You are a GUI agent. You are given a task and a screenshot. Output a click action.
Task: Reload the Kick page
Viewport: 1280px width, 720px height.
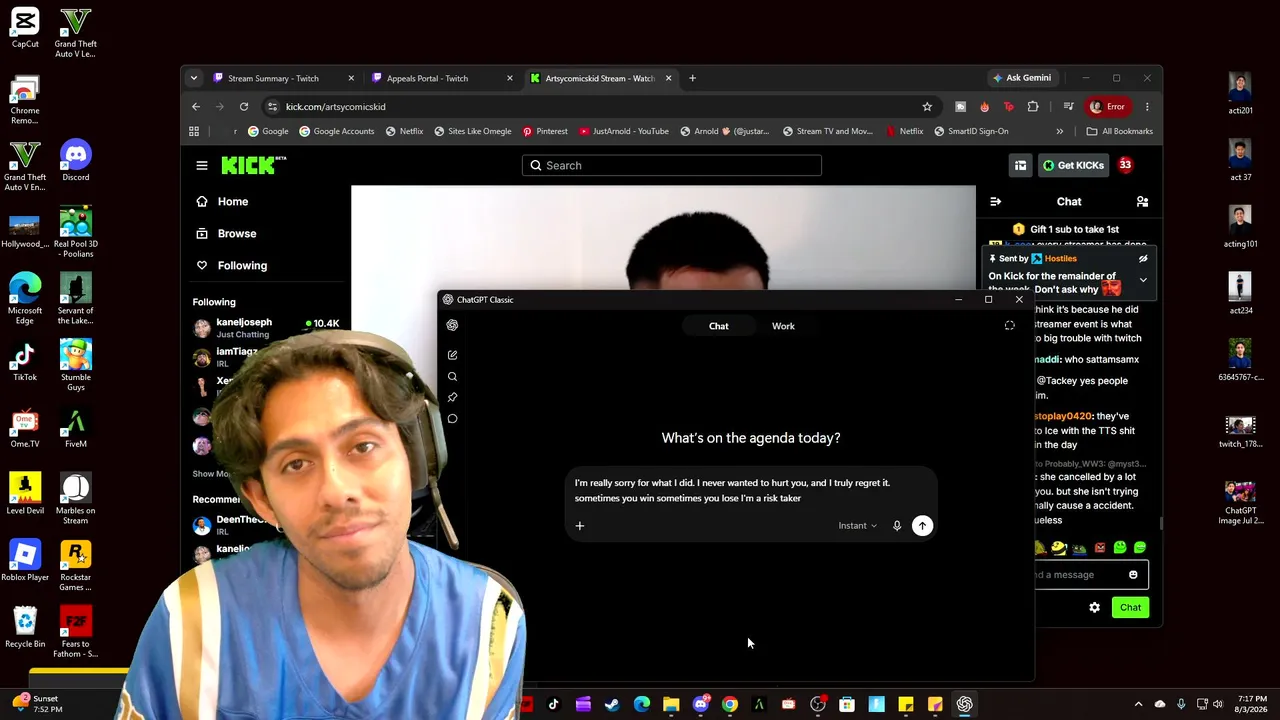pos(244,107)
